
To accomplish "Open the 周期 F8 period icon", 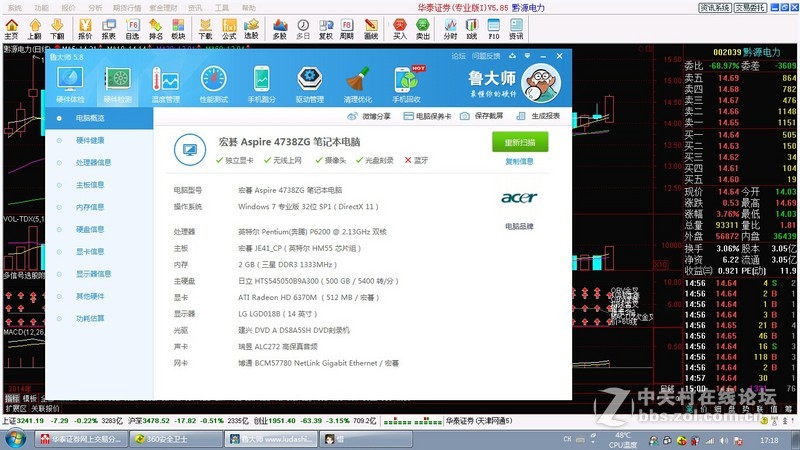I will [347, 29].
